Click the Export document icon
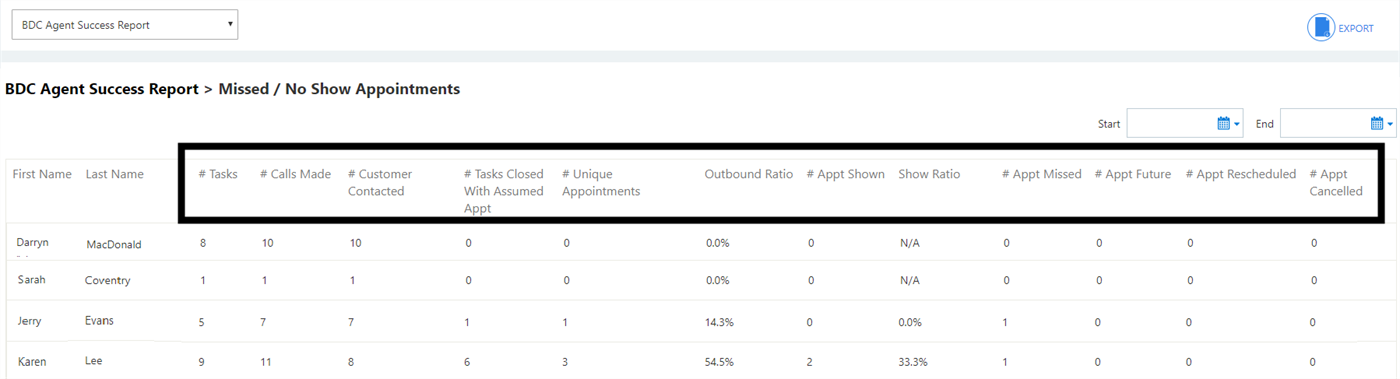This screenshot has width=1400, height=379. (x=1321, y=27)
